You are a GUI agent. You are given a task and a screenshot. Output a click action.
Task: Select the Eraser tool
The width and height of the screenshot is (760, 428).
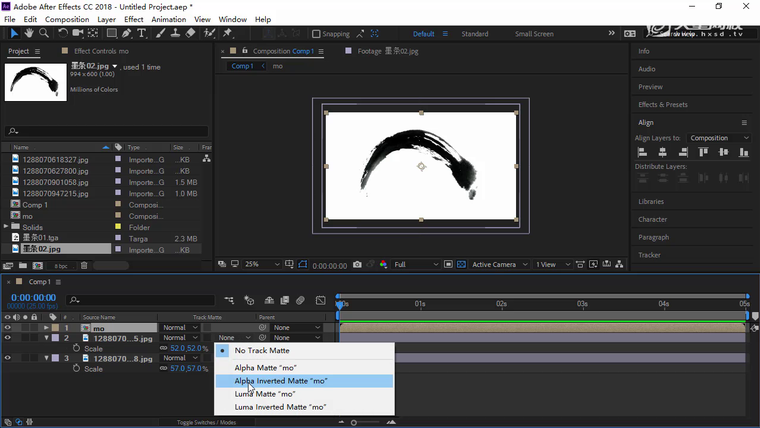pos(191,33)
